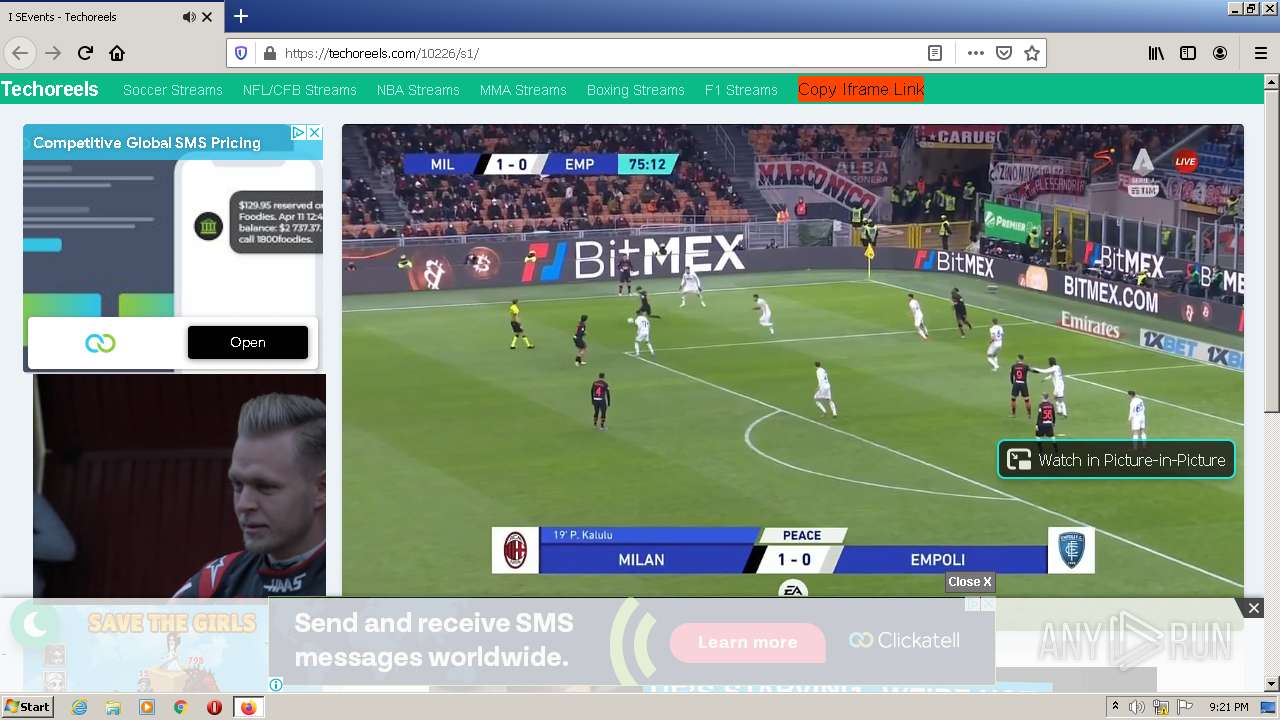
Task: Click the Close X overlay label
Action: click(x=970, y=582)
